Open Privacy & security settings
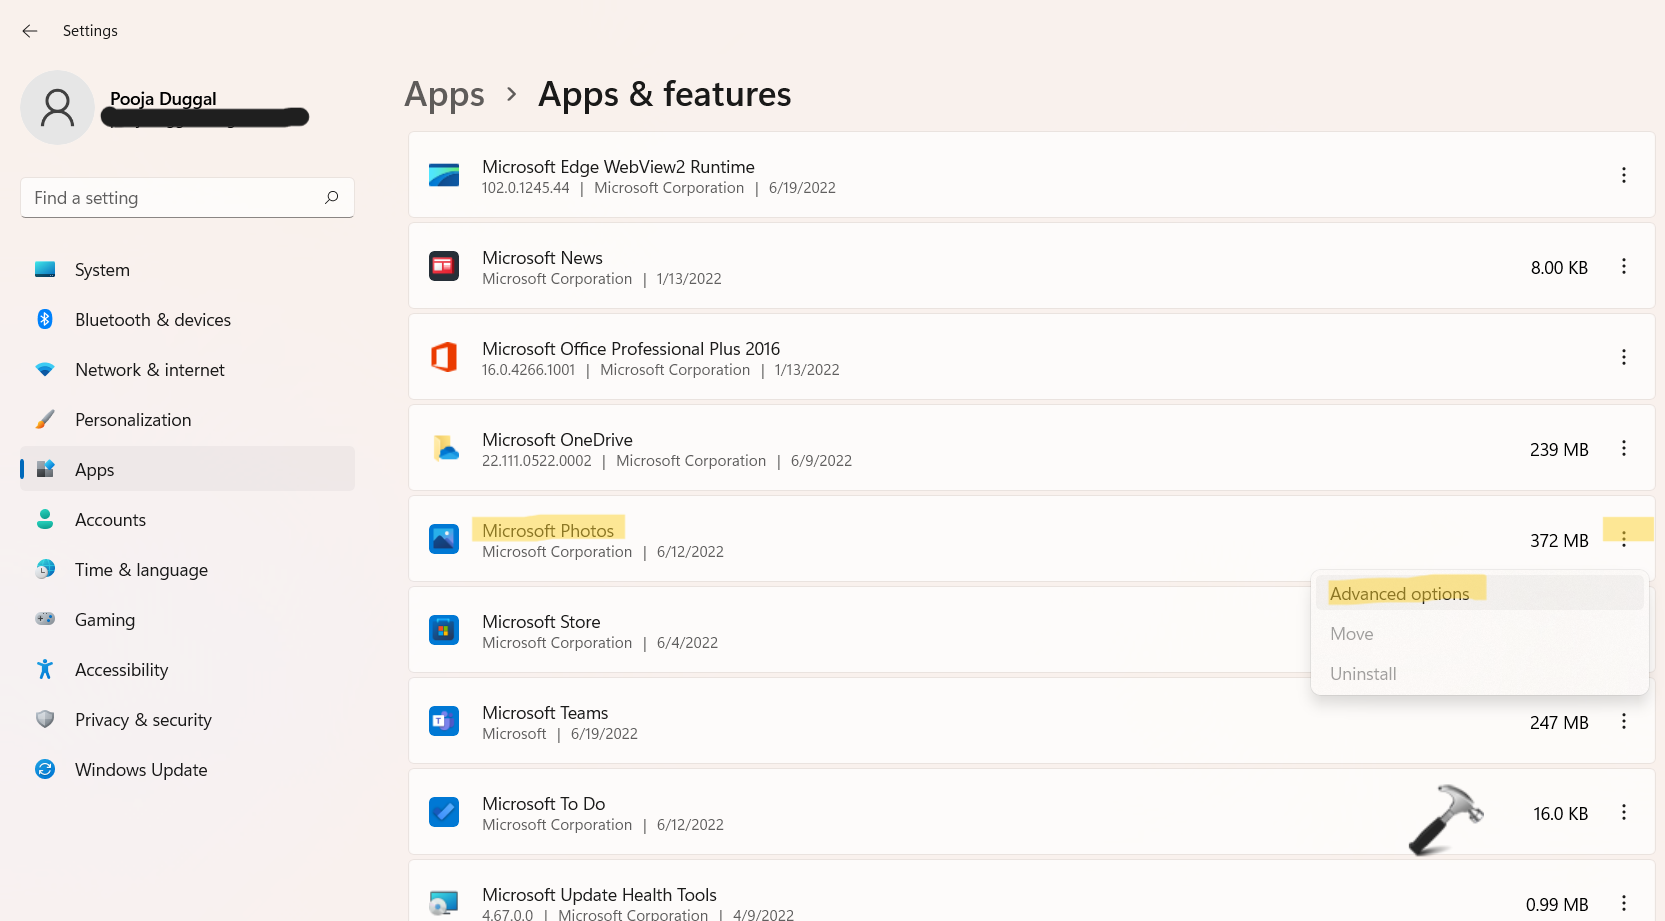 click(143, 719)
